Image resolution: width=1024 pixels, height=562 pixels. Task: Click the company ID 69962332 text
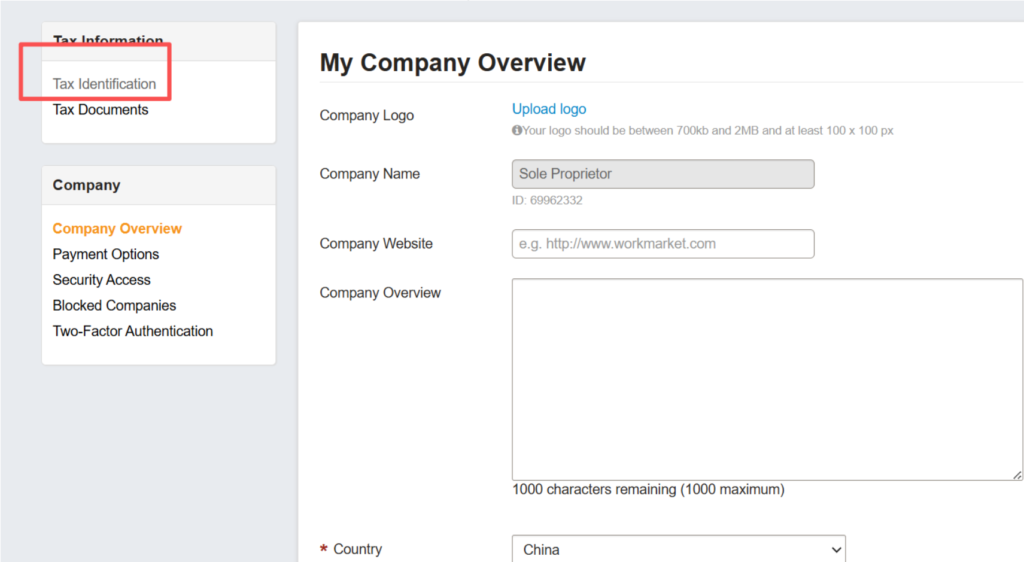[547, 200]
